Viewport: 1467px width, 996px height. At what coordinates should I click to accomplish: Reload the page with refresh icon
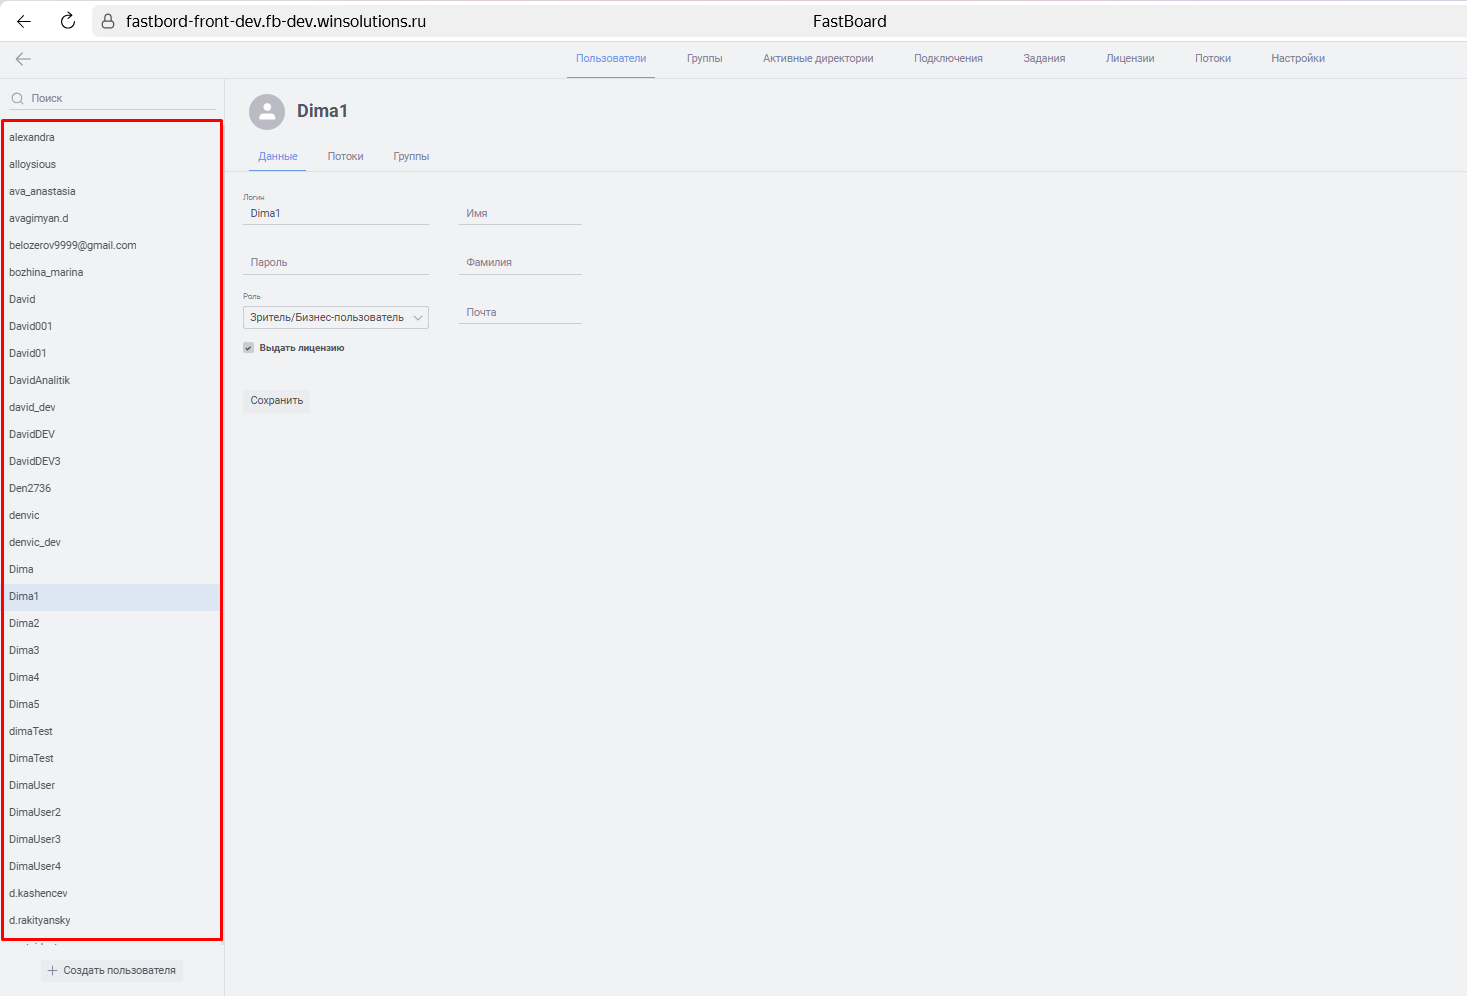68,21
